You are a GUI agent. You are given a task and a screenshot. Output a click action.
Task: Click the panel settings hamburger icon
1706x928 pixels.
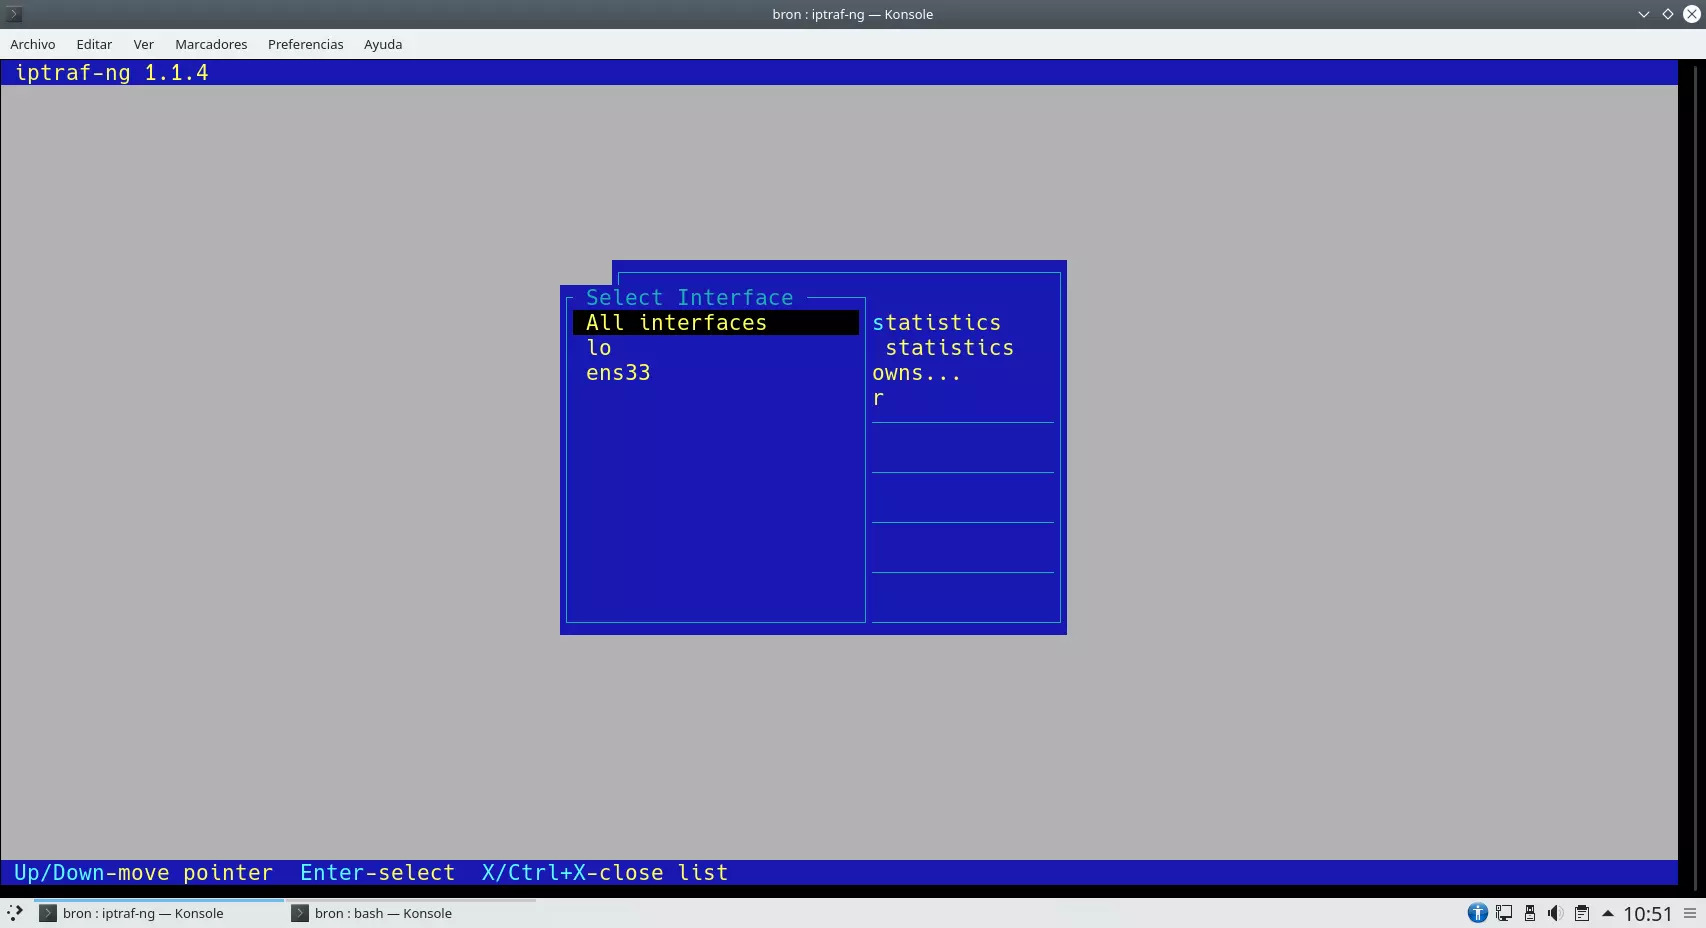[x=1690, y=913]
